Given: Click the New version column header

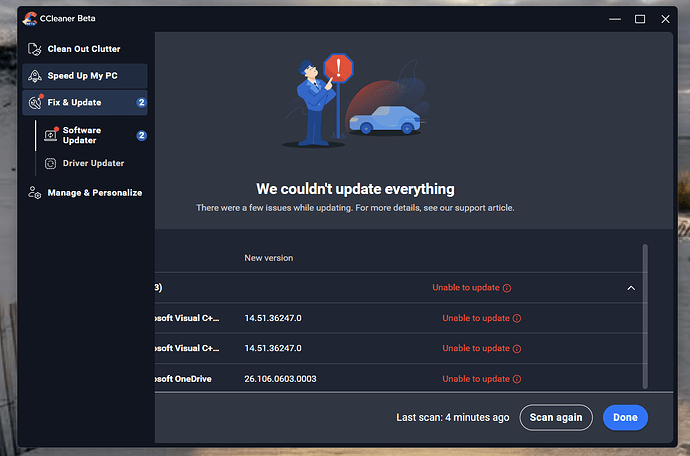Looking at the screenshot, I should [268, 258].
